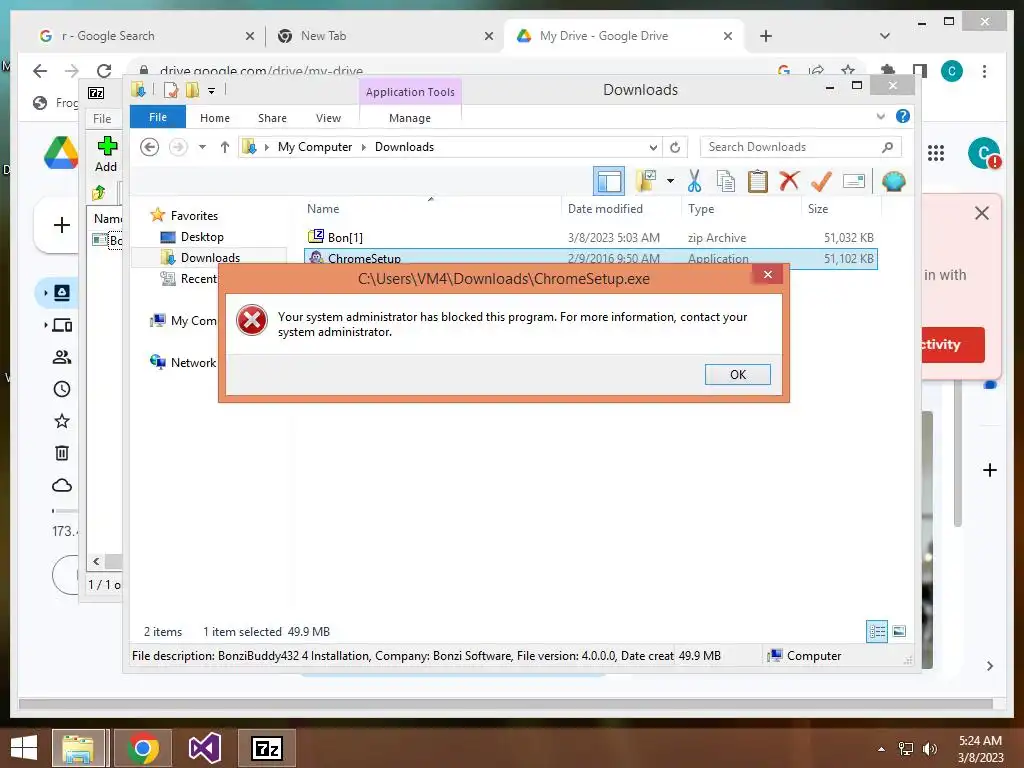The image size is (1024, 768).
Task: Open Trash in Google Drive sidebar
Action: tap(61, 453)
